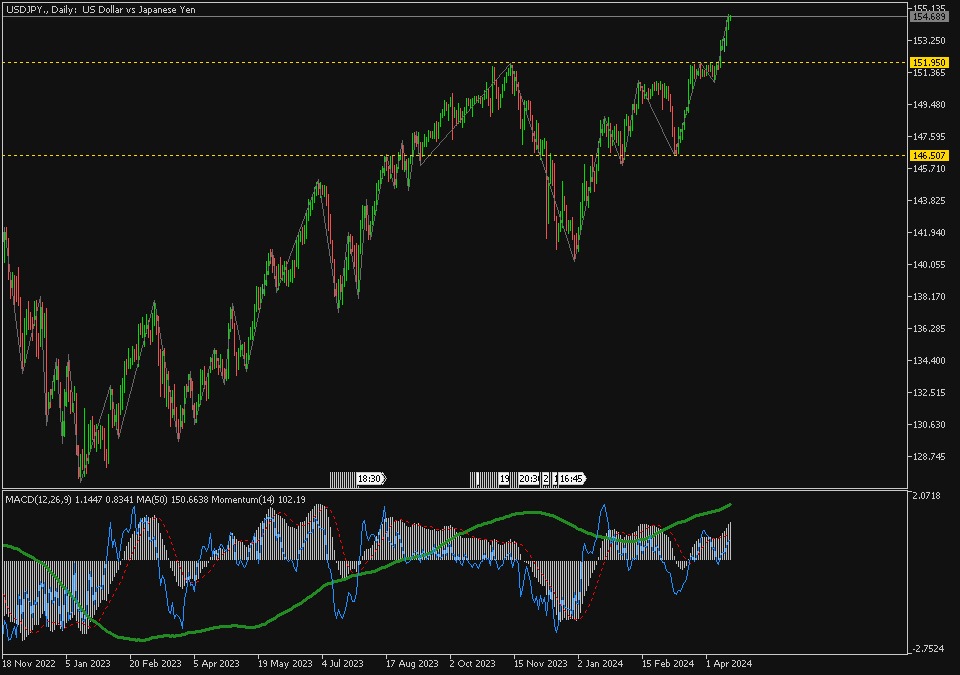960x675 pixels.
Task: Click the '2 Oct 2023' date on time axis
Action: point(472,663)
